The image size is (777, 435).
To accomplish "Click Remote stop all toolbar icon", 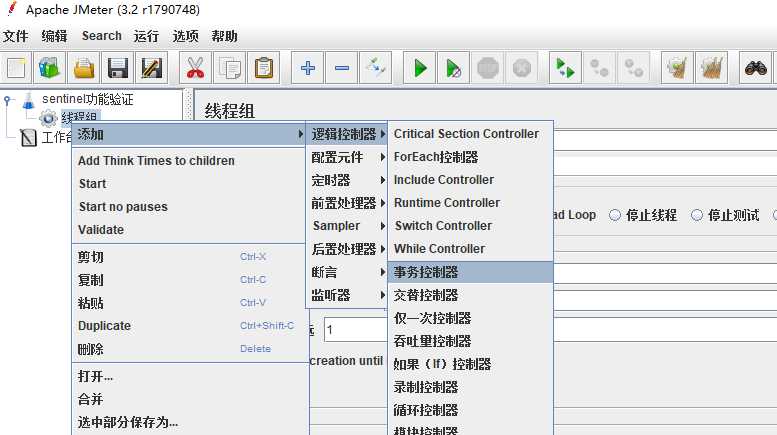I will pyautogui.click(x=600, y=67).
